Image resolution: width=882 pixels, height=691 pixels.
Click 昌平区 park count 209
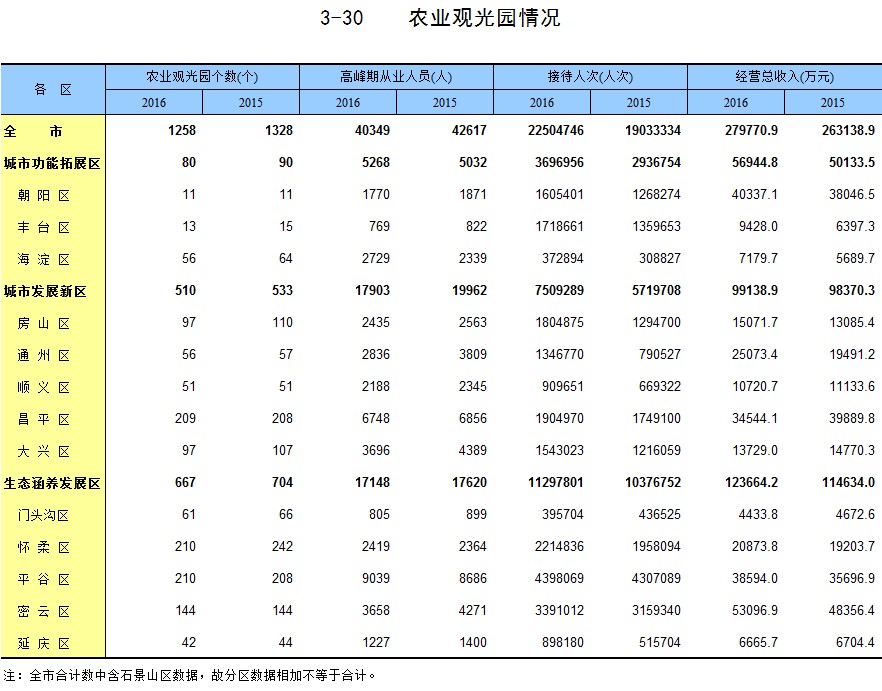pos(185,419)
